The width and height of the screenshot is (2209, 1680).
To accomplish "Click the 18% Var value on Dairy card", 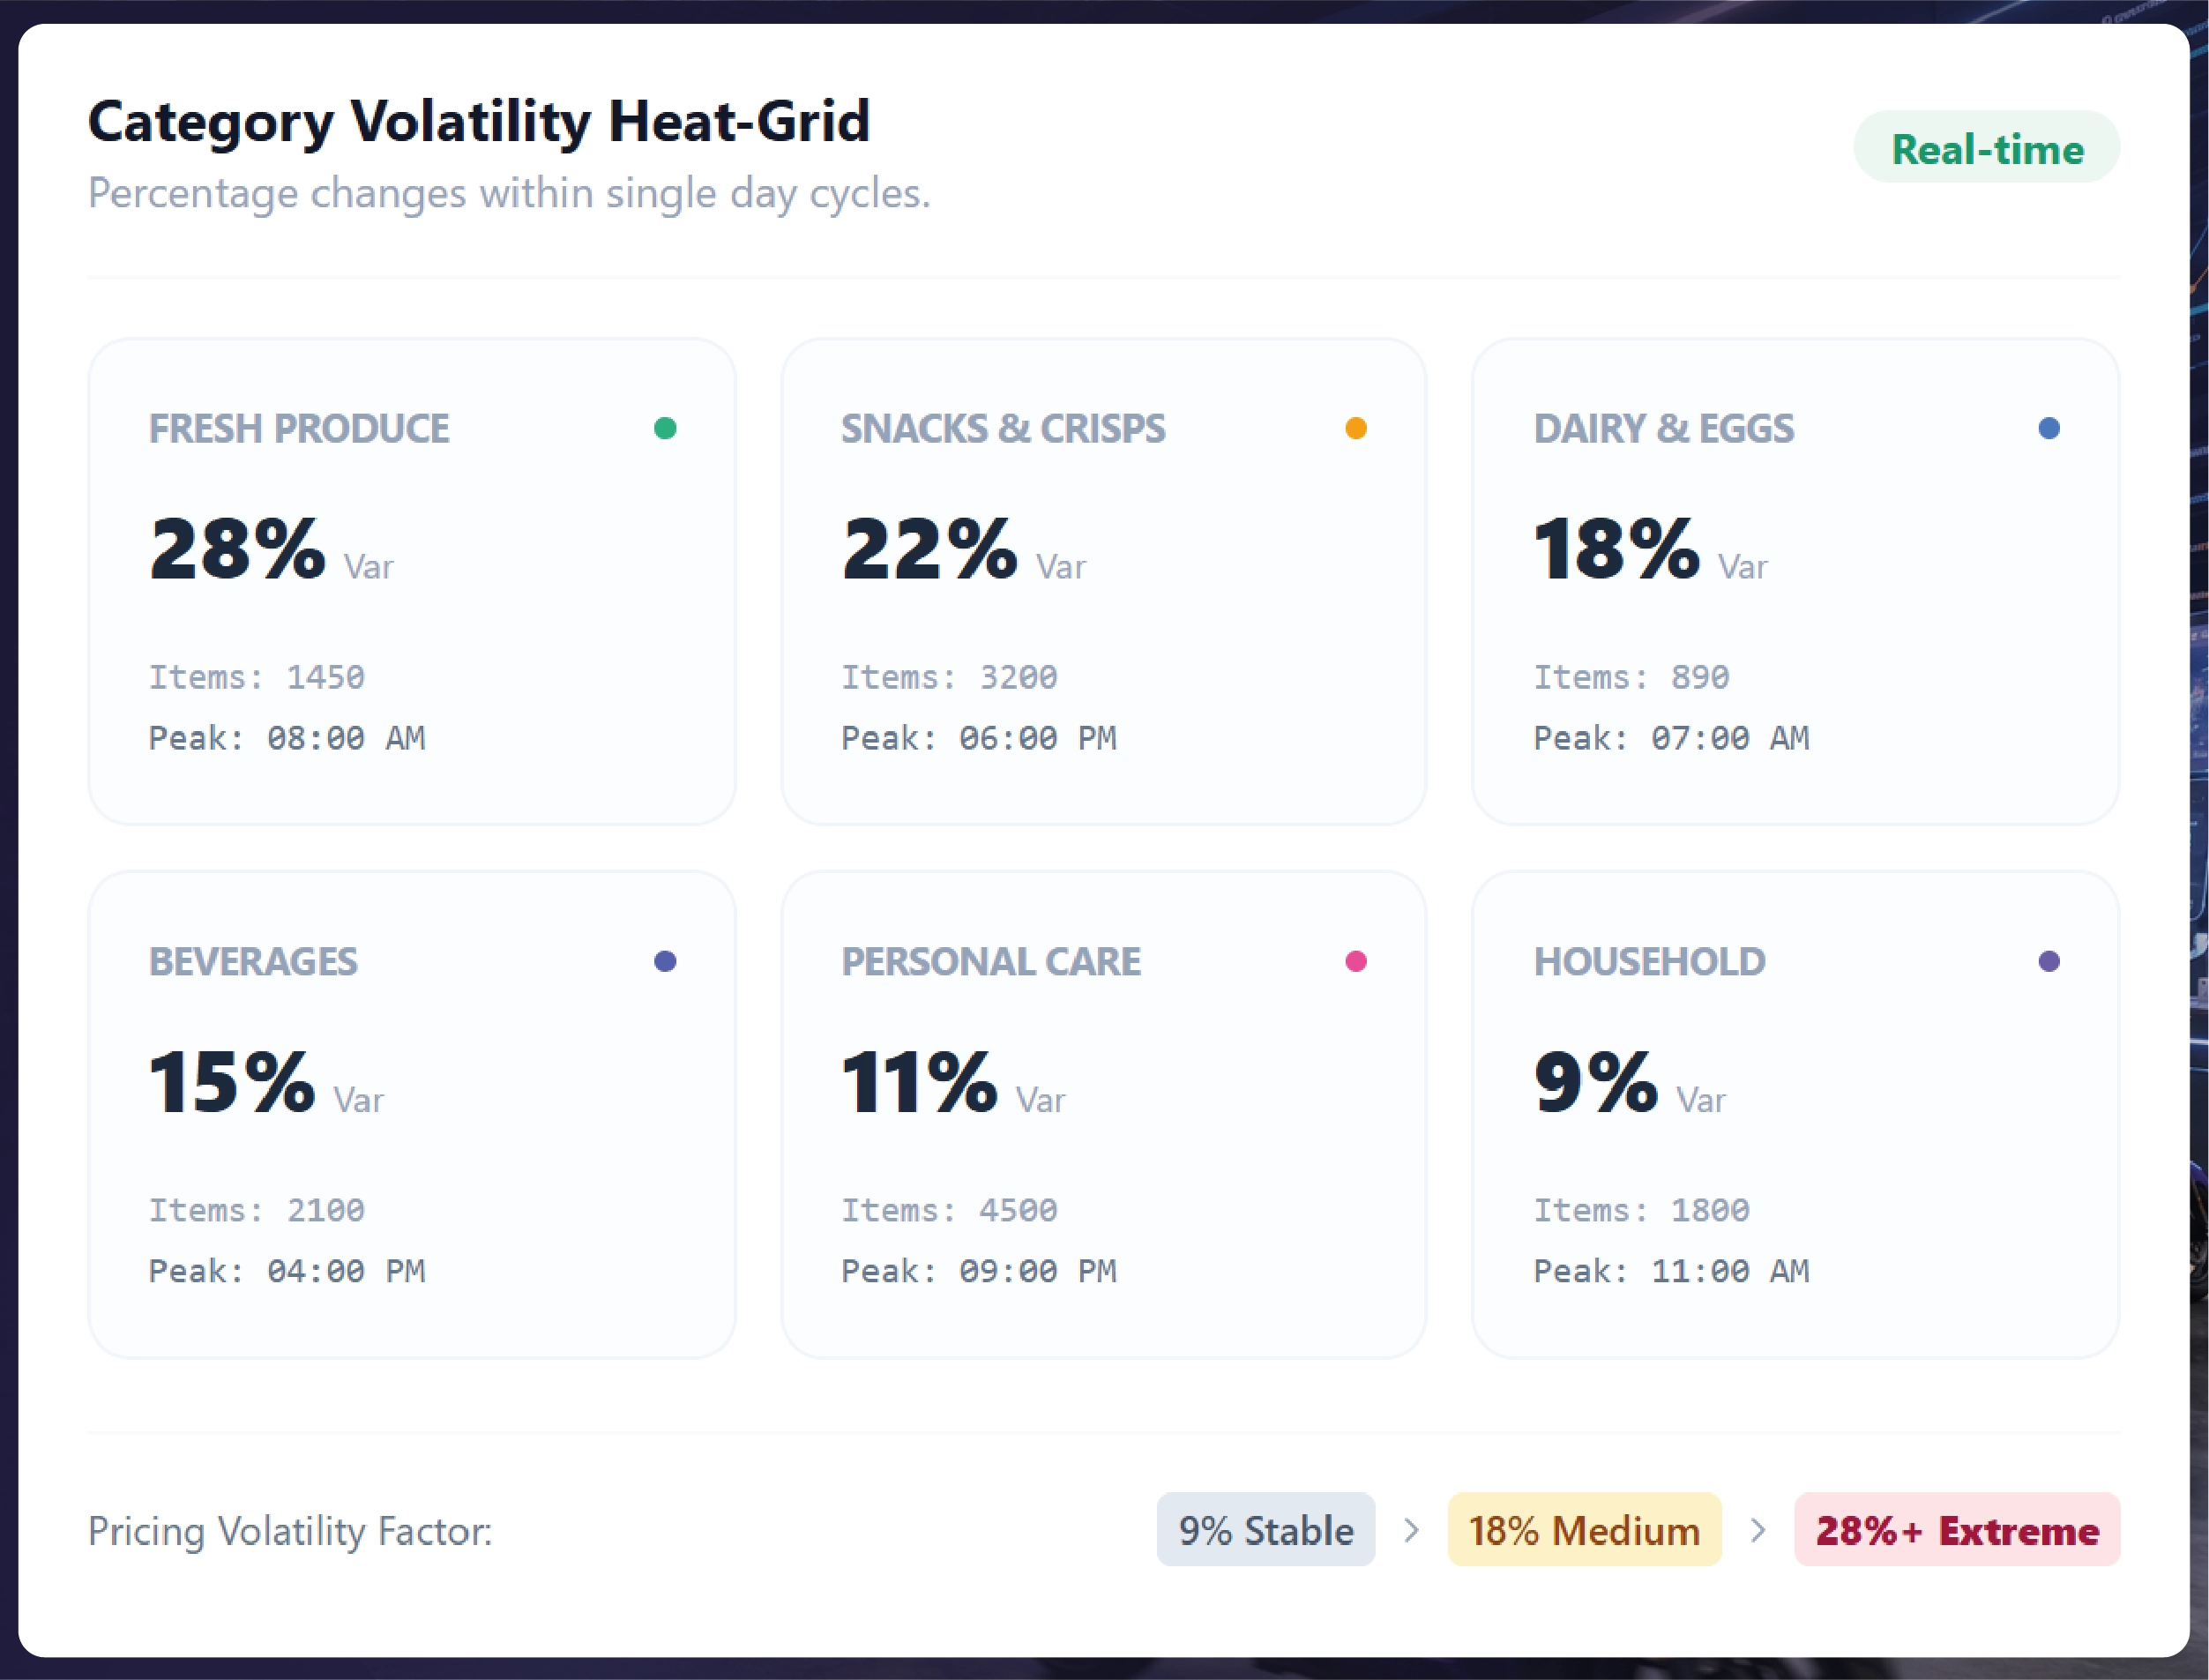I will pos(1650,549).
